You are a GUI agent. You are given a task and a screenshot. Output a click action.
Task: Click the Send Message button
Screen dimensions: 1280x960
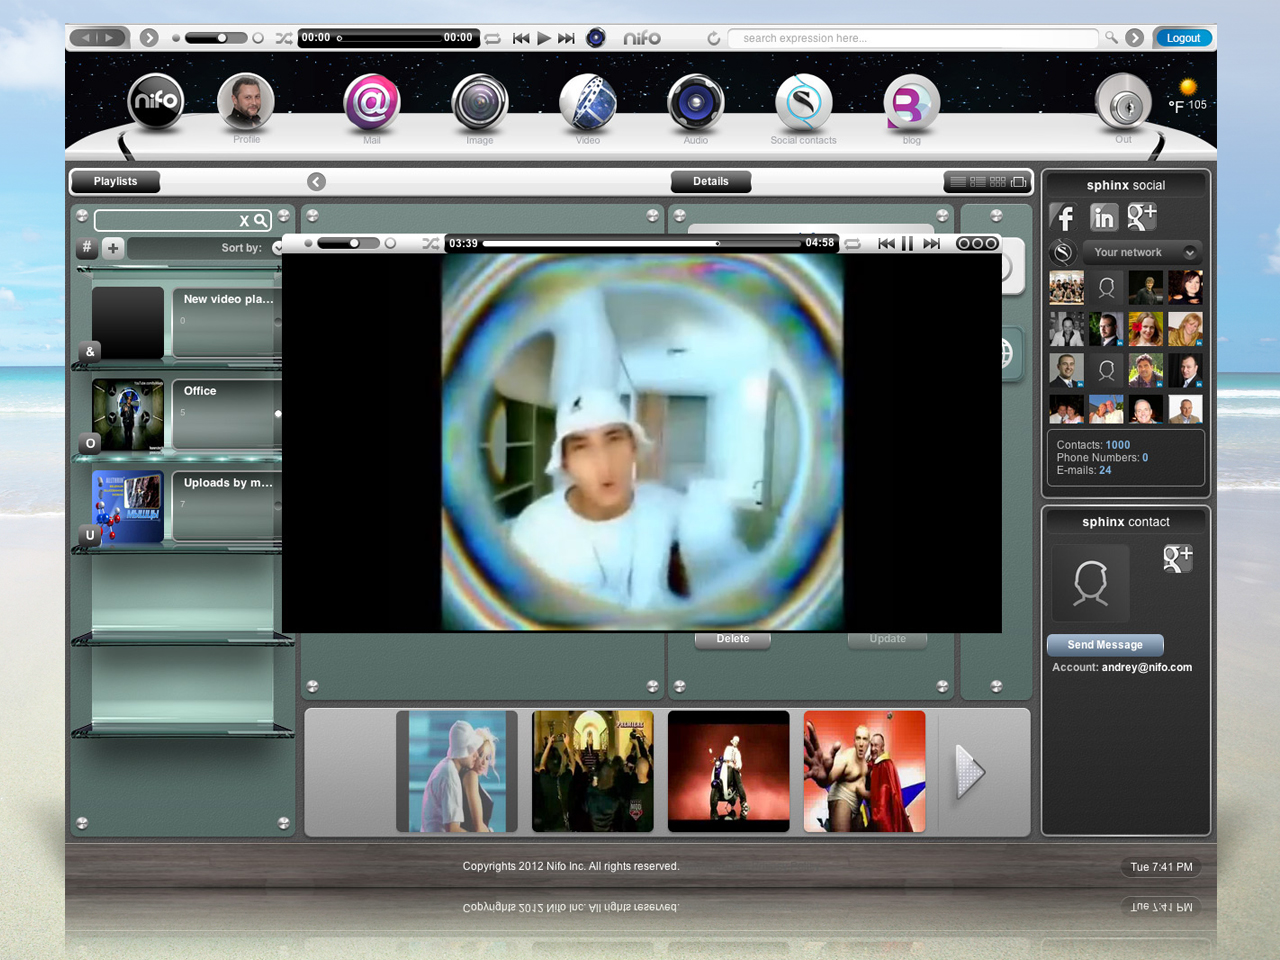point(1104,645)
